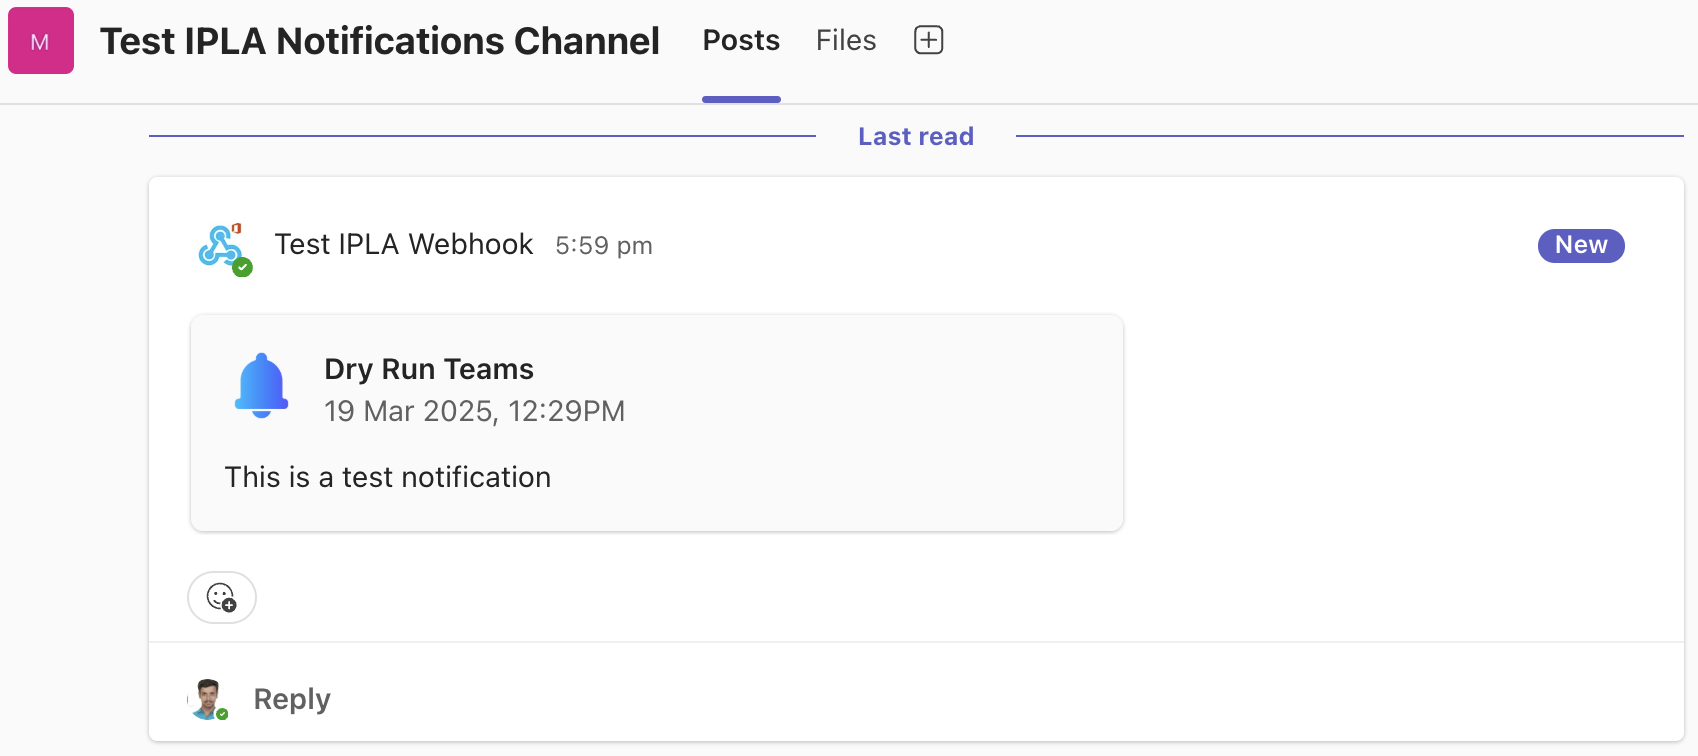The width and height of the screenshot is (1698, 756).
Task: Click the blue bell notification icon
Action: pos(262,385)
